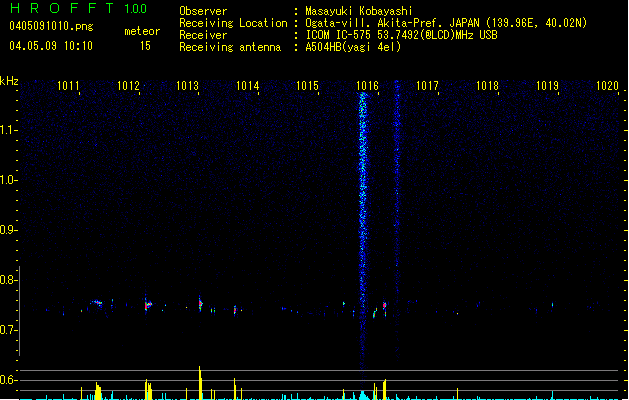Click time axis label 1019
Image resolution: width=629 pixels, height=400 pixels.
547,86
